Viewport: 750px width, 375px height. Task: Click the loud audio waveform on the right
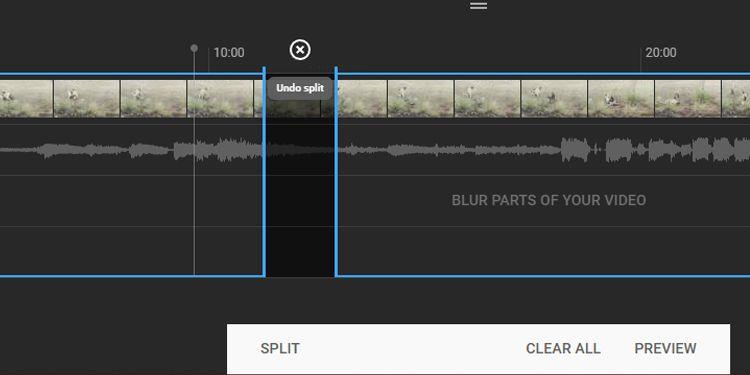(x=655, y=150)
